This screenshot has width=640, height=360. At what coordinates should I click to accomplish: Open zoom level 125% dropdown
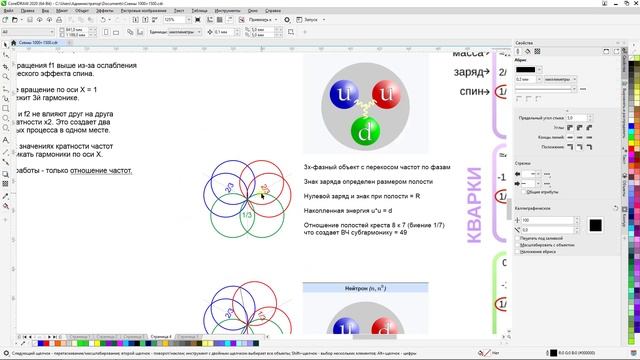click(189, 20)
